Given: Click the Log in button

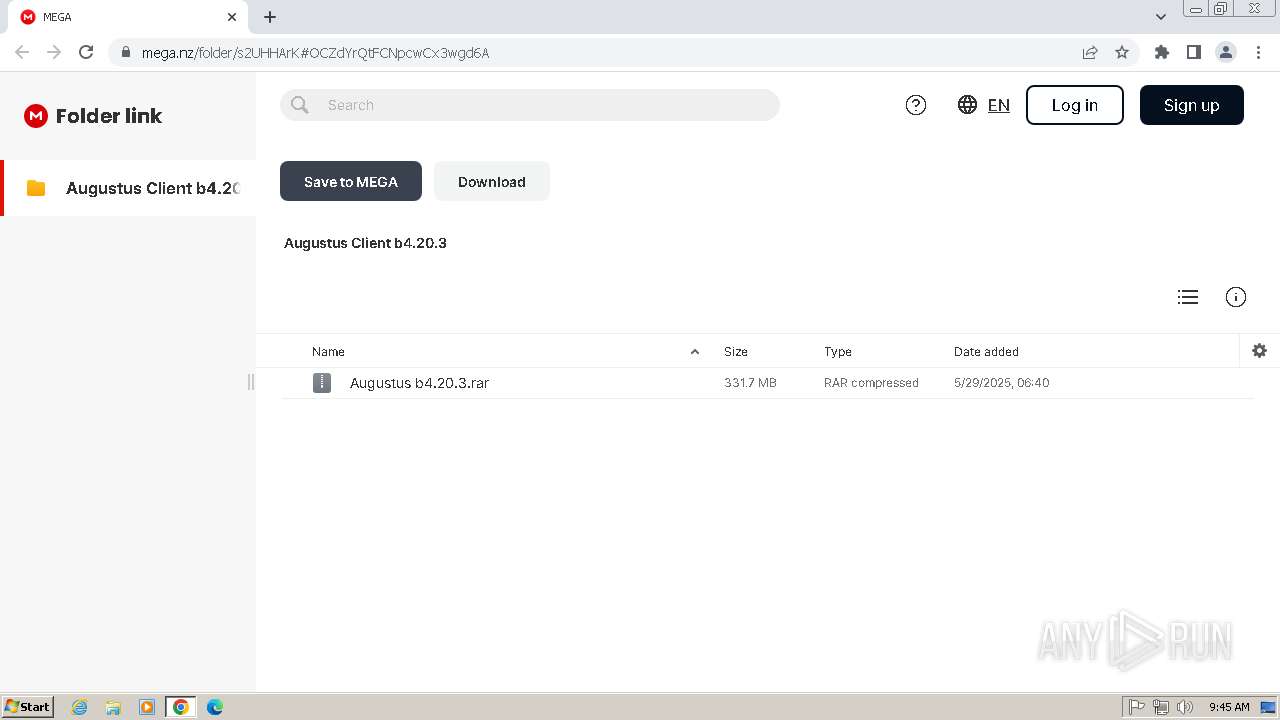Looking at the screenshot, I should point(1075,105).
